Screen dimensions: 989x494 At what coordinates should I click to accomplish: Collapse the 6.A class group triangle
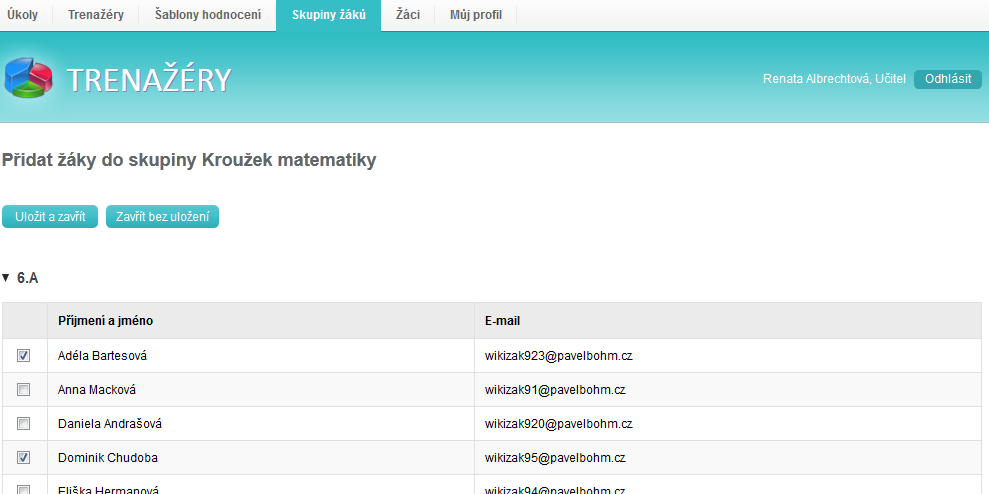tap(6, 277)
